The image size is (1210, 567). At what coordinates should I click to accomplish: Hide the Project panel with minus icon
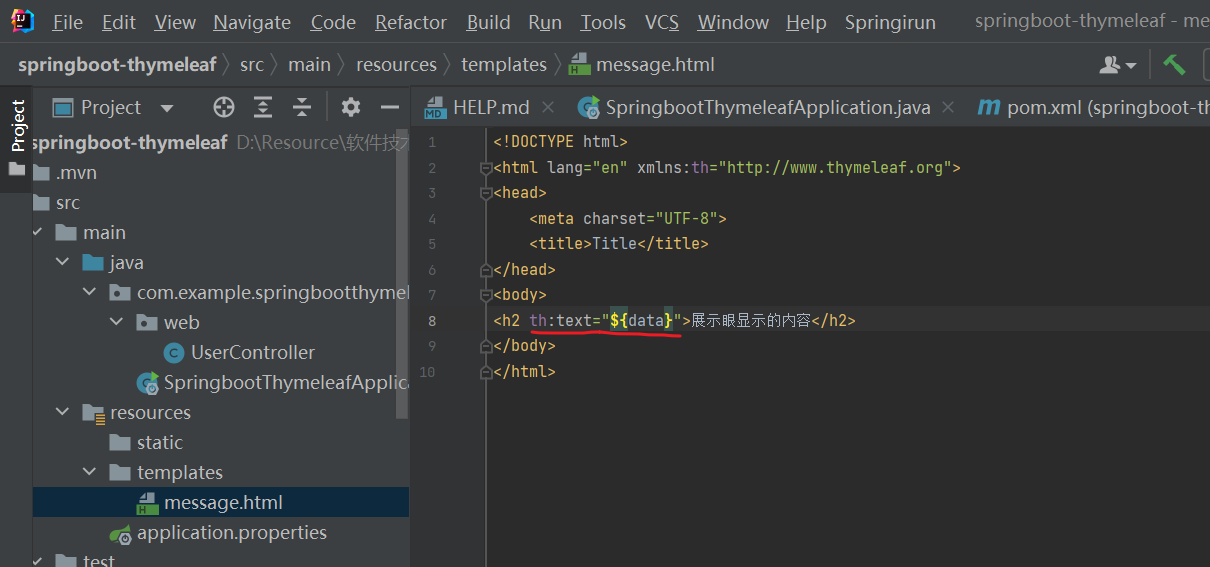coord(390,107)
